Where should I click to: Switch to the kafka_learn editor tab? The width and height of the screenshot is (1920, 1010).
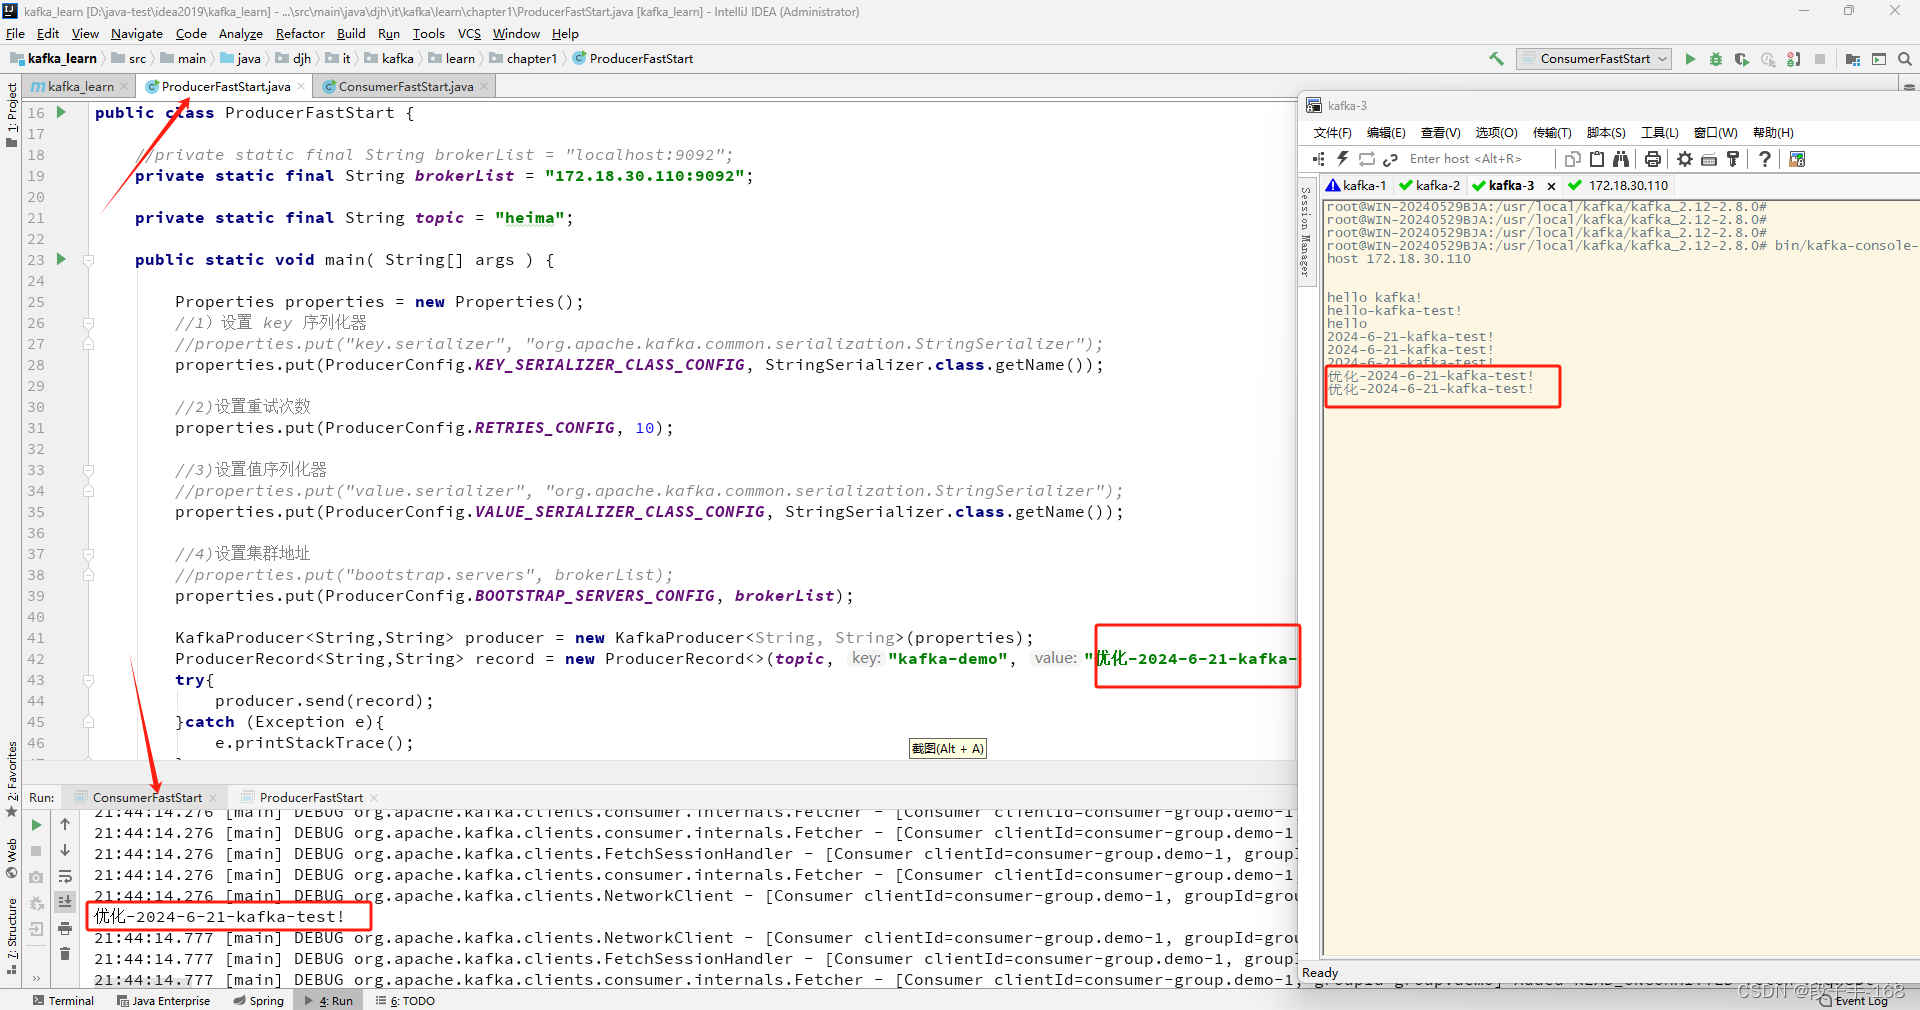pos(79,87)
